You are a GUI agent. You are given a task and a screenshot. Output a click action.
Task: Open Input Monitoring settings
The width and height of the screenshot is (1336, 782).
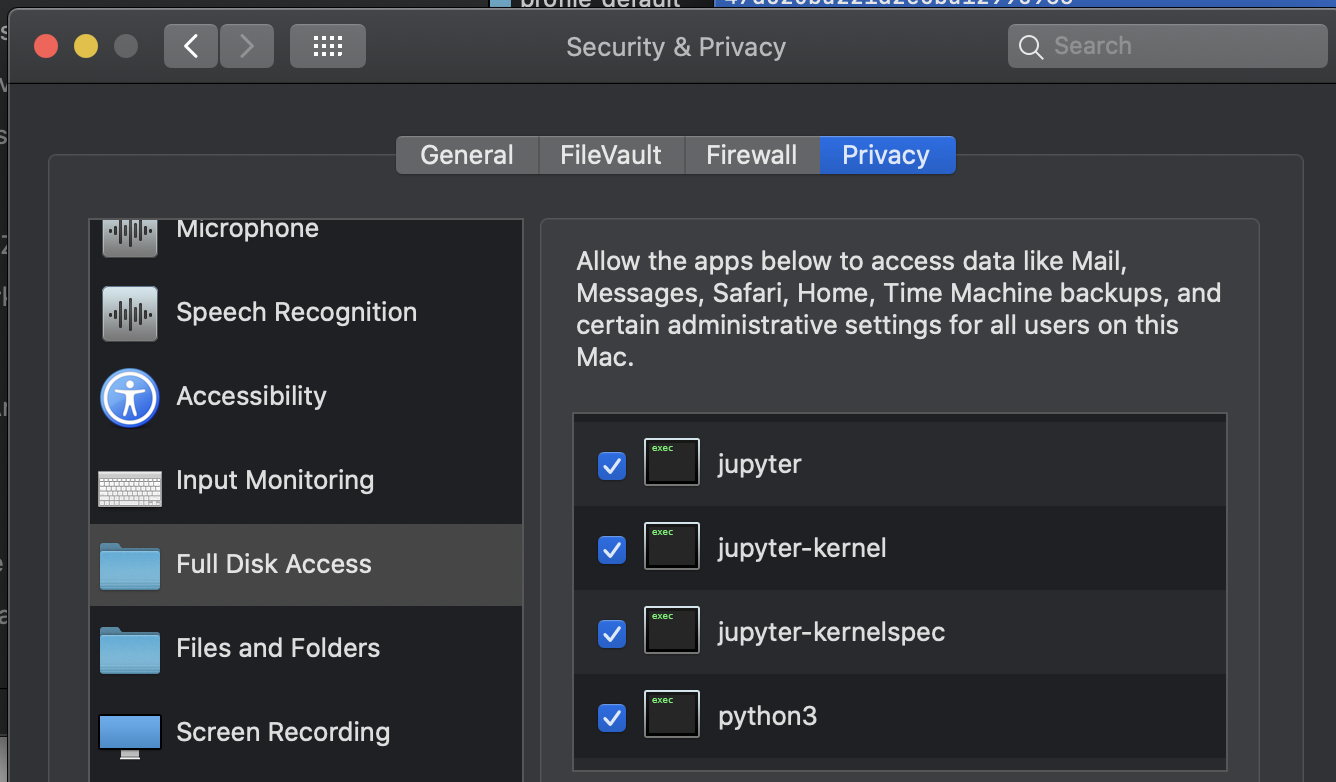pos(275,480)
